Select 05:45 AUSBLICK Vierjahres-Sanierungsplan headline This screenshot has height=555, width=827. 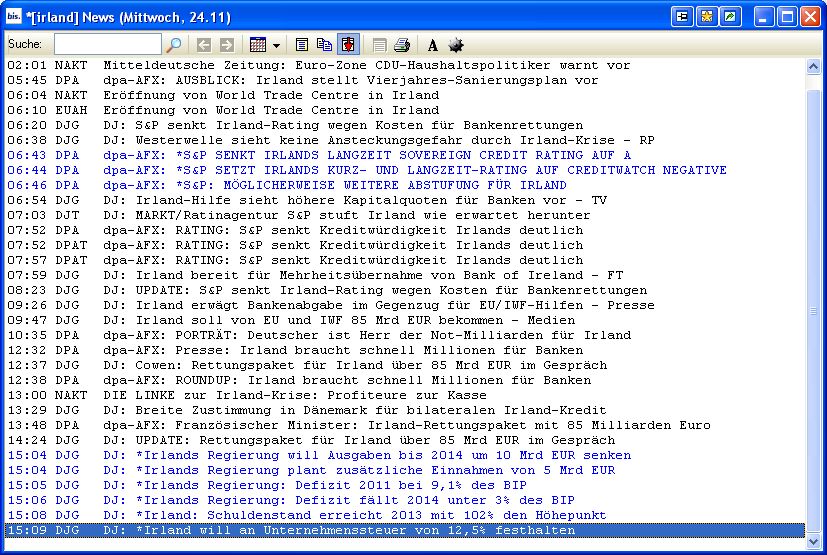405,80
